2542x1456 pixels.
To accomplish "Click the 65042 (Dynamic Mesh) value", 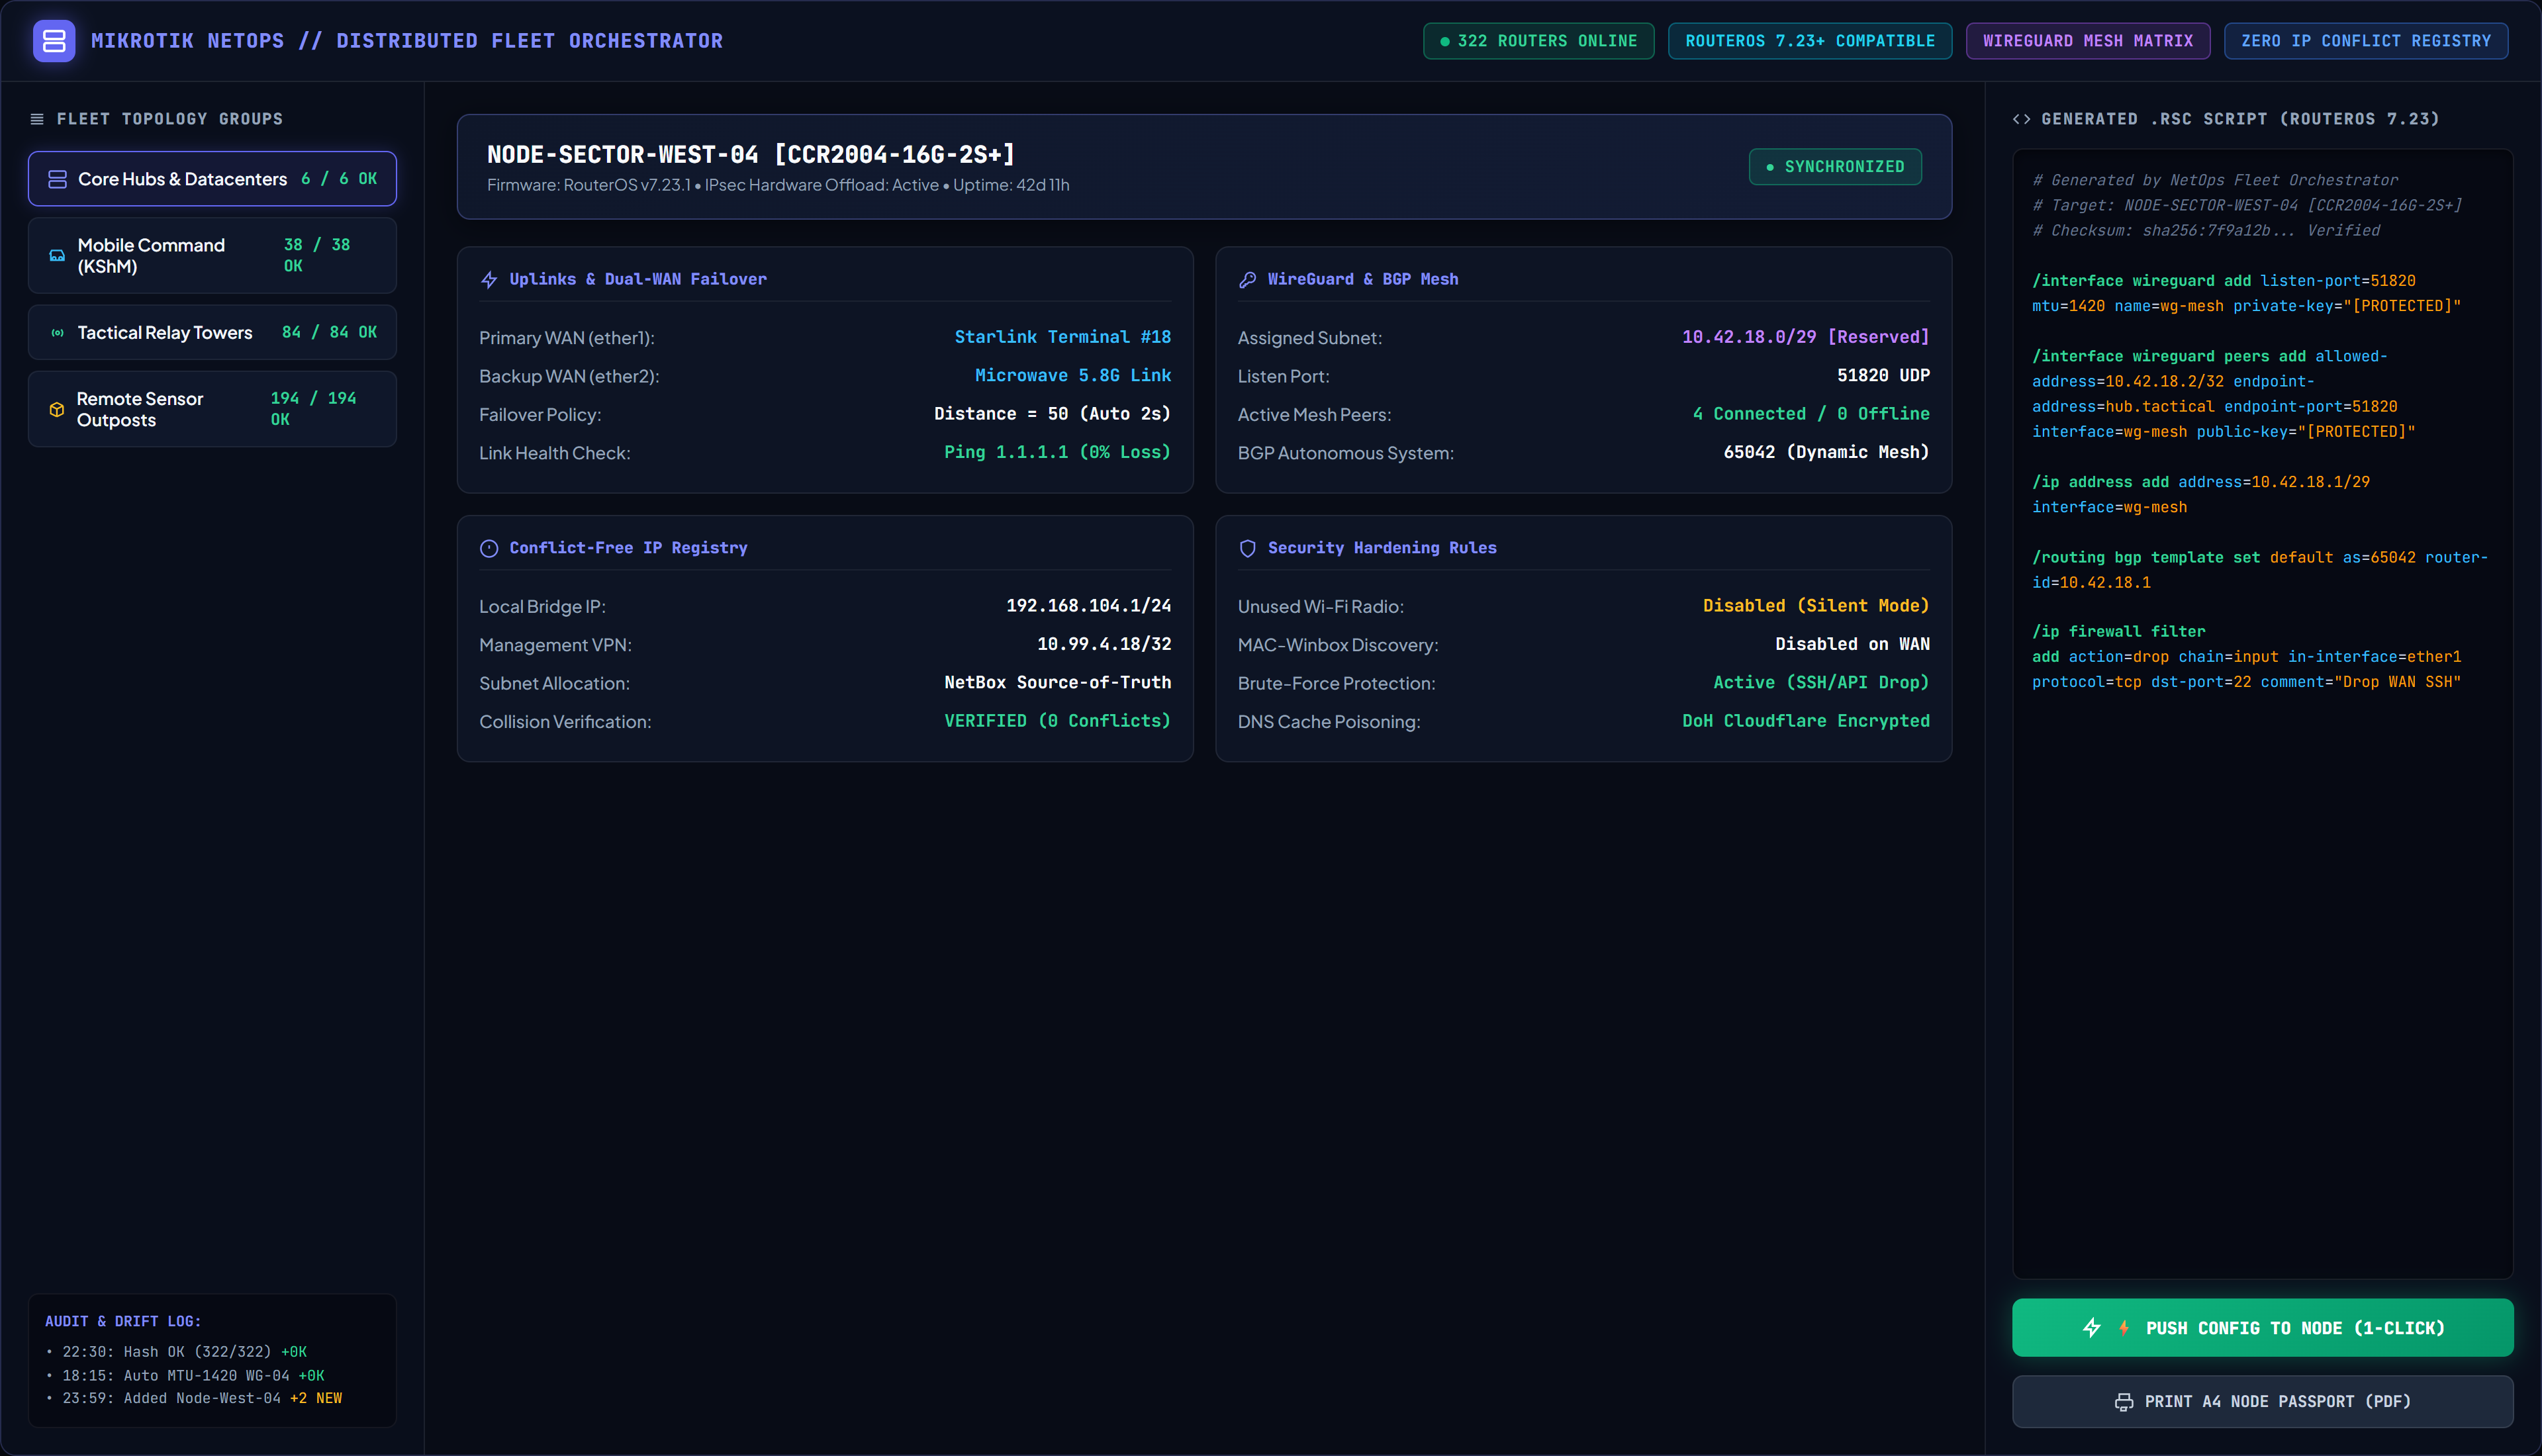I will click(x=1826, y=452).
